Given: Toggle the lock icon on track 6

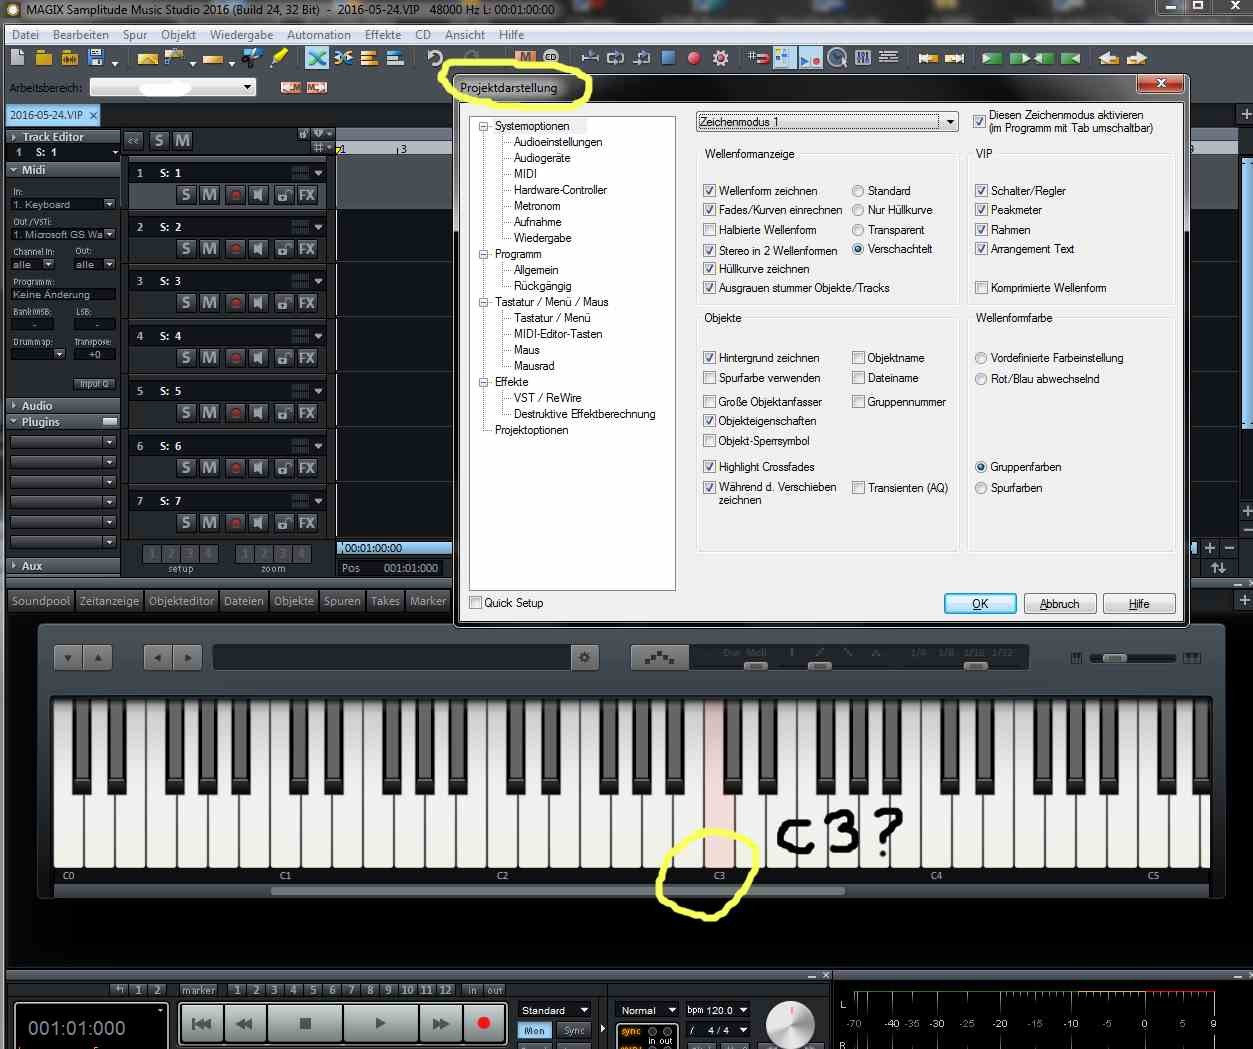Looking at the screenshot, I should click(x=284, y=468).
